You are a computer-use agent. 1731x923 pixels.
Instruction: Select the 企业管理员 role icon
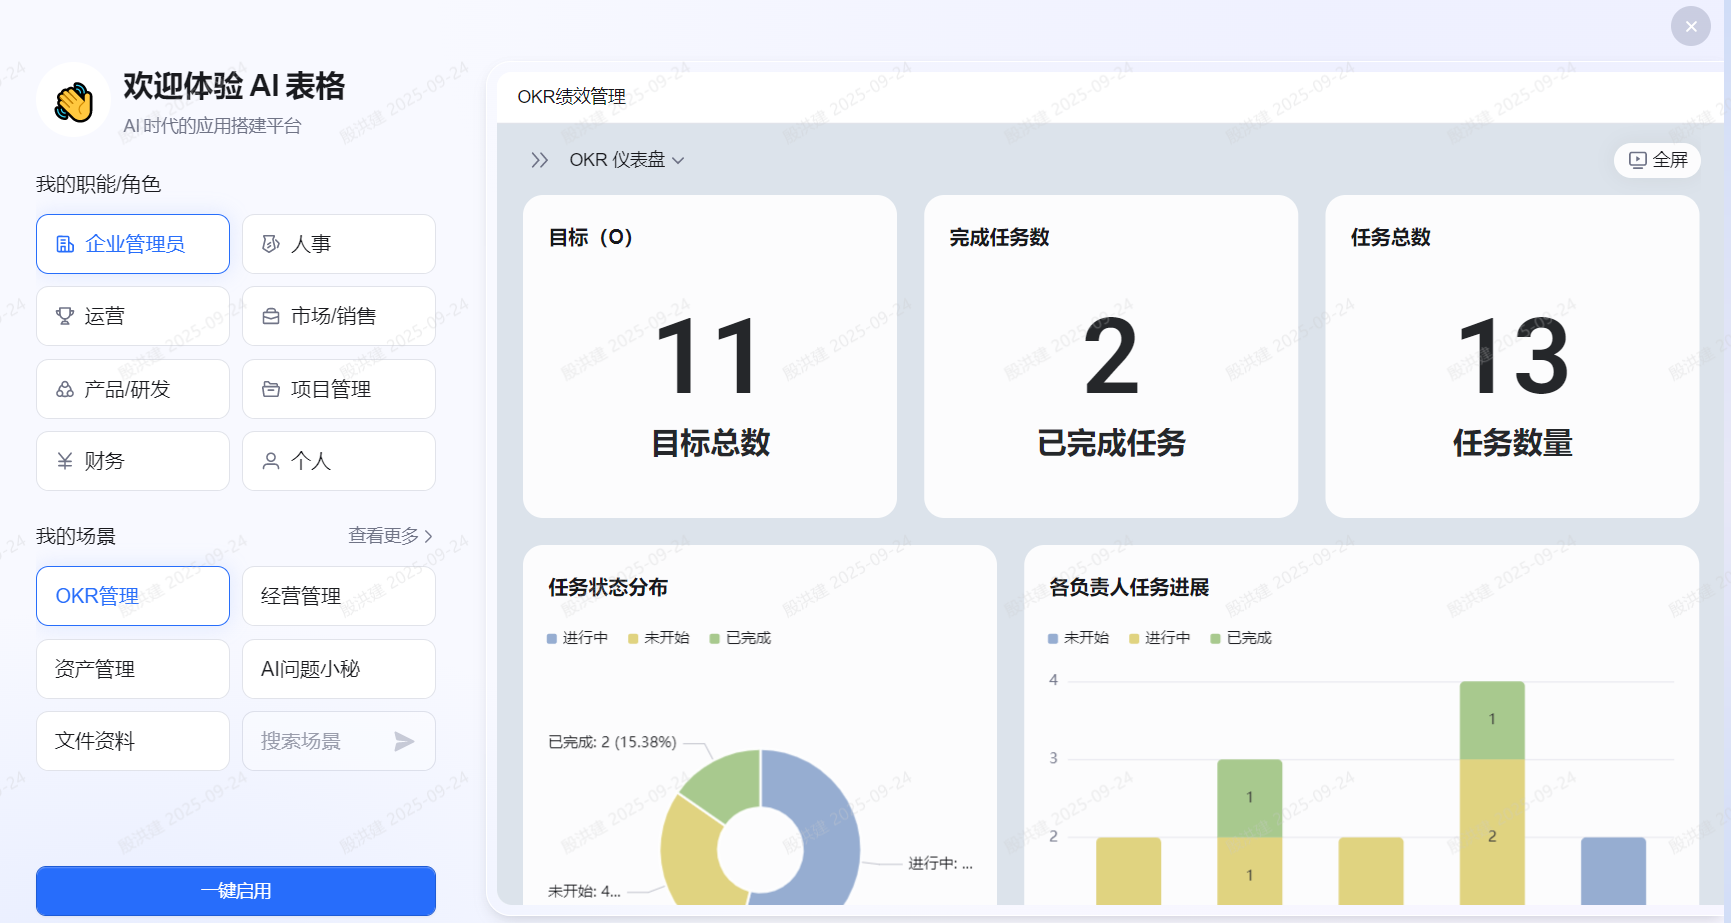[x=64, y=243]
